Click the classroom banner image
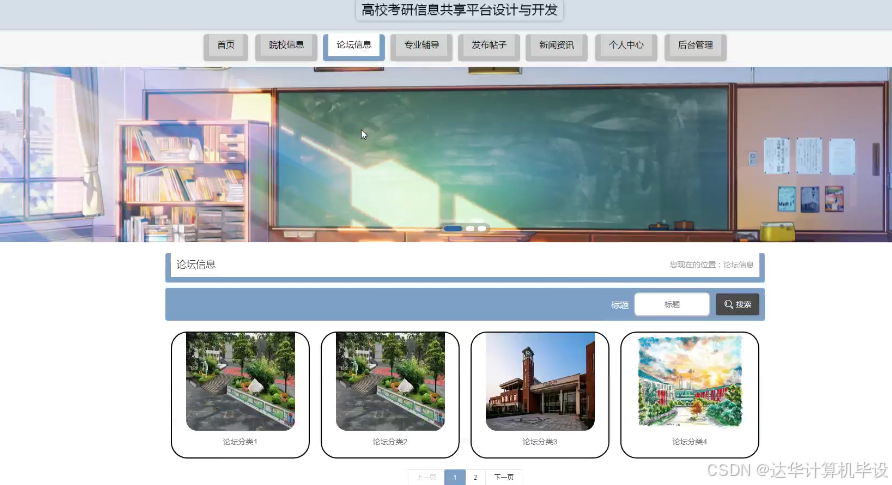This screenshot has width=892, height=485. 446,154
